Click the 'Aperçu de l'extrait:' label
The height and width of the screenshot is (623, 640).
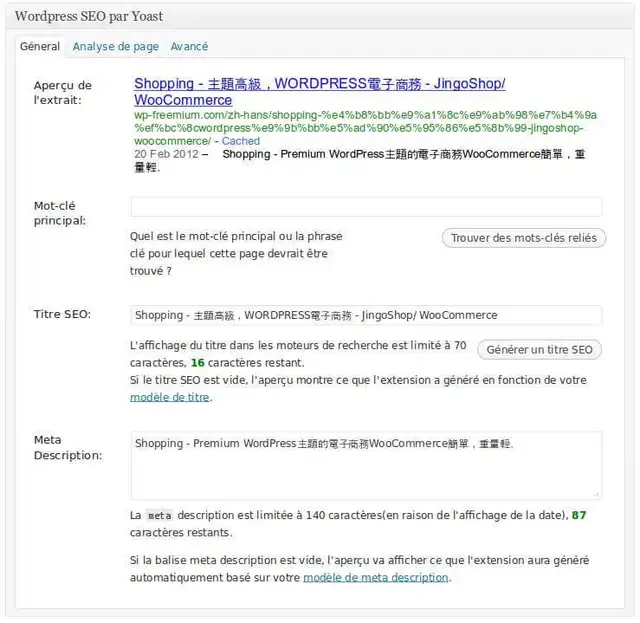click(63, 93)
